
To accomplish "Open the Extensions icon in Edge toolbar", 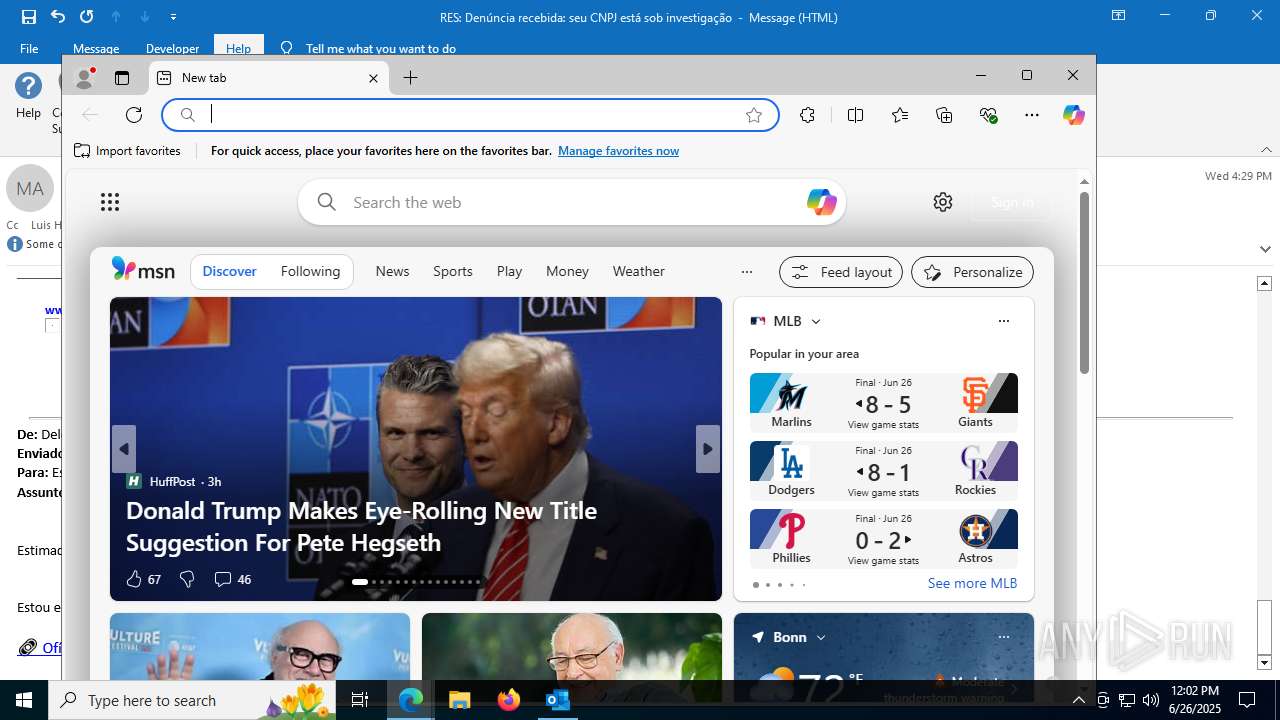I will point(808,115).
